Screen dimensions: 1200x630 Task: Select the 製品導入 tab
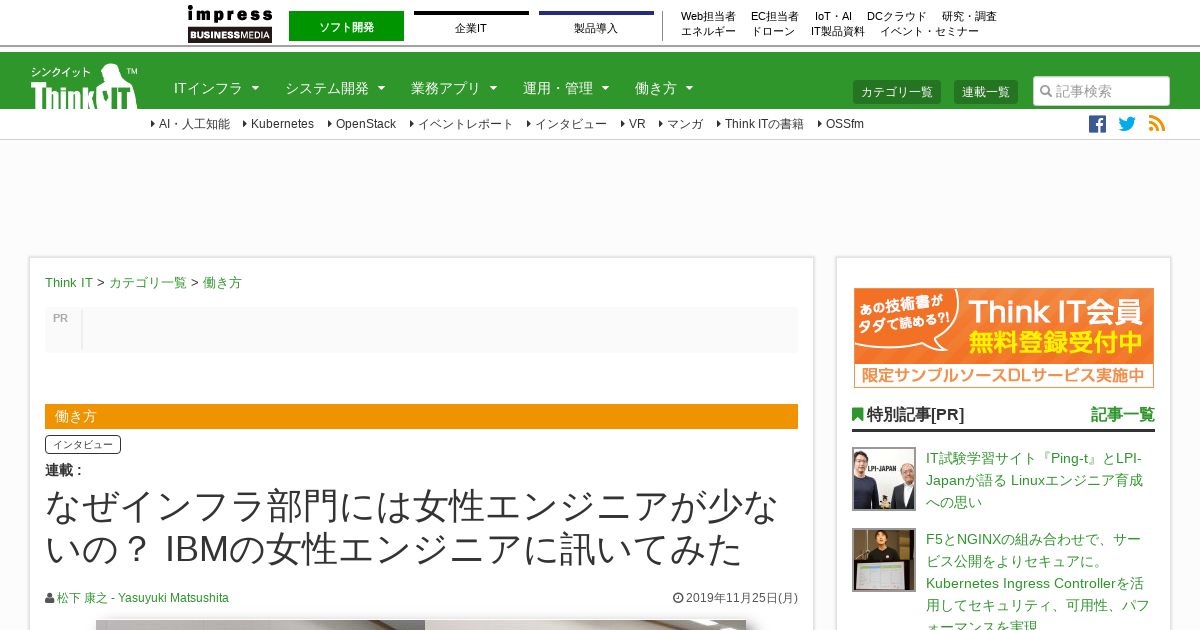tap(596, 27)
